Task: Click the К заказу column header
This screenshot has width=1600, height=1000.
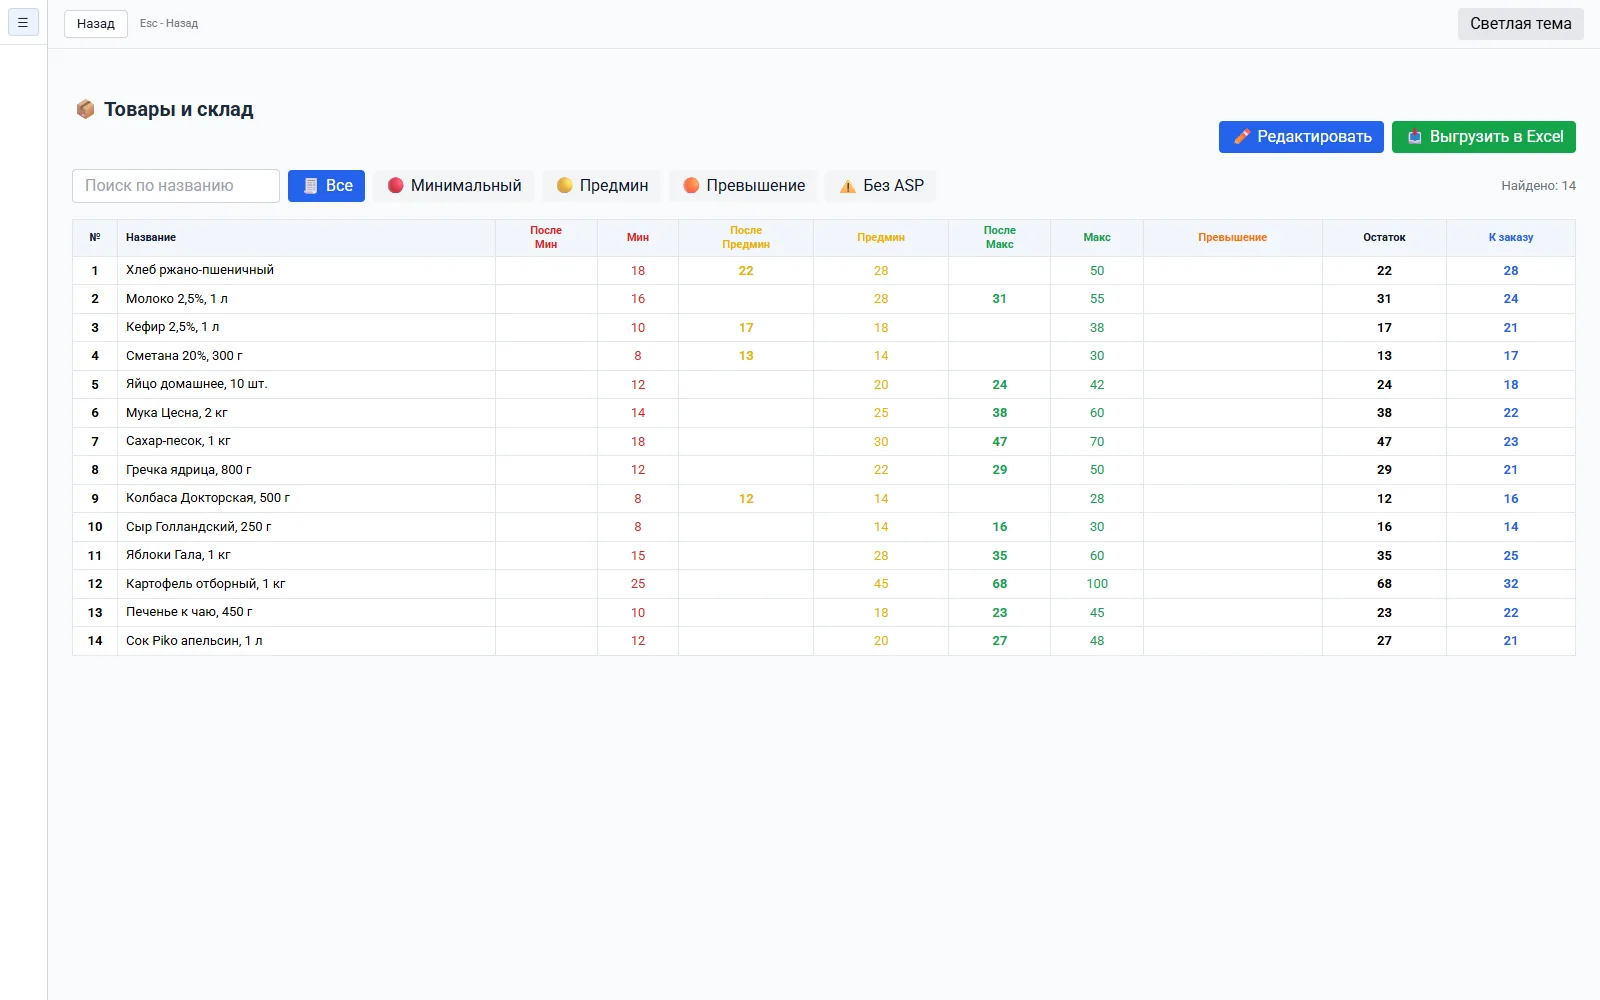Action: pyautogui.click(x=1511, y=238)
